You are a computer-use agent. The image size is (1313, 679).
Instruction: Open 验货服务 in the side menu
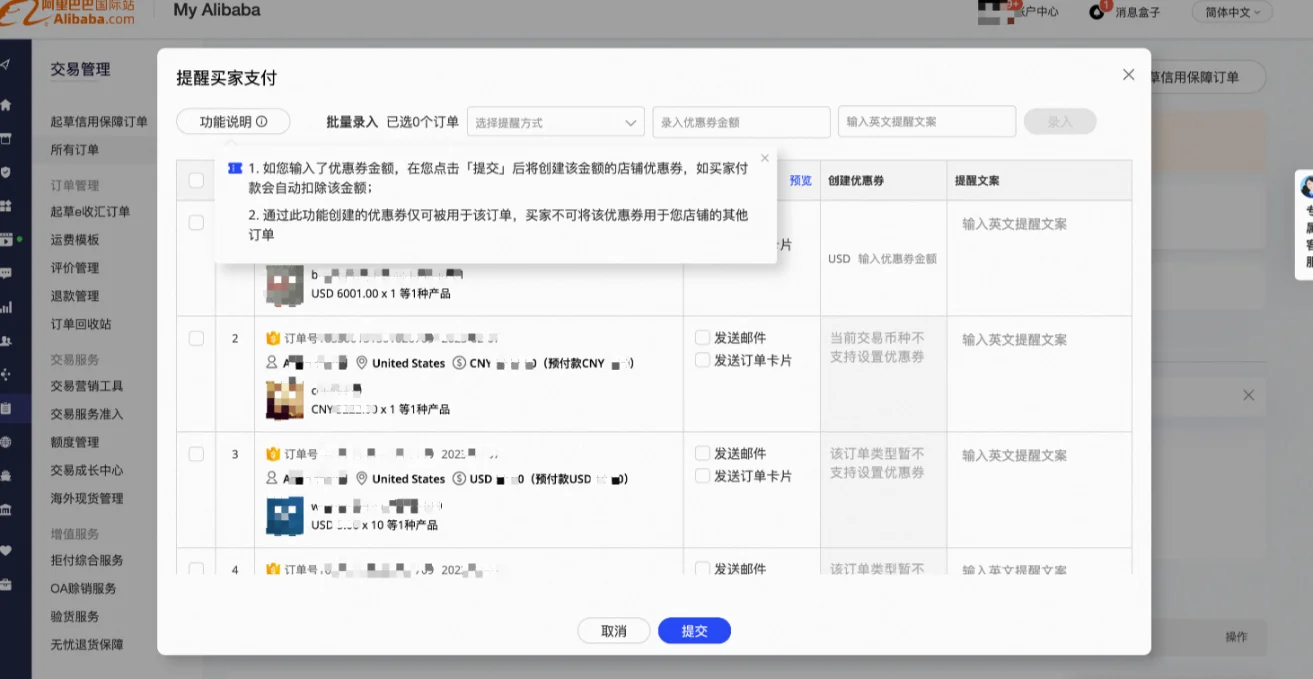pos(75,616)
